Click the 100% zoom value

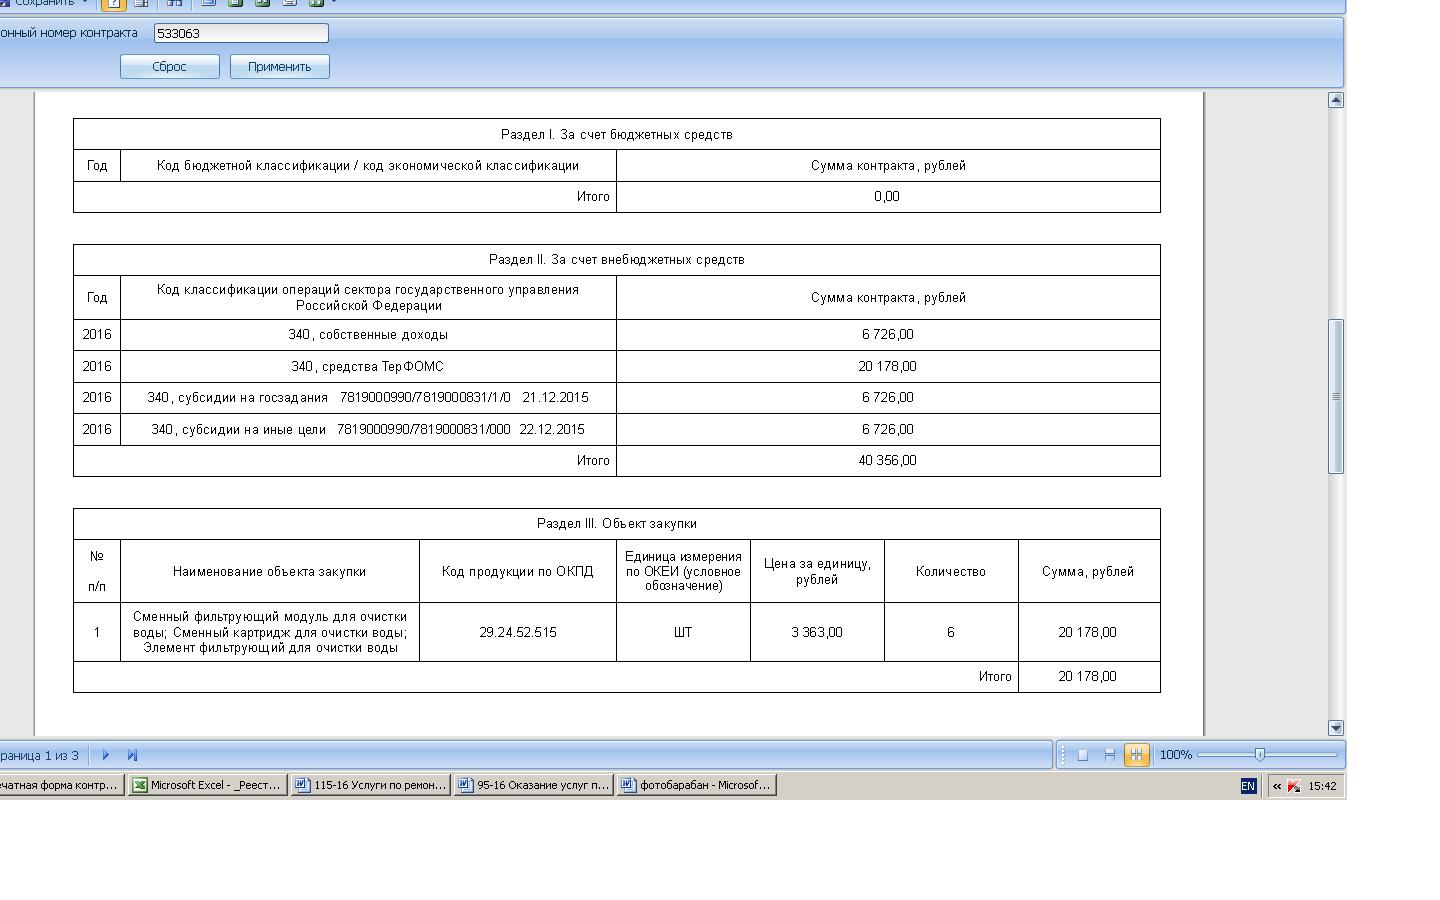click(x=1176, y=755)
